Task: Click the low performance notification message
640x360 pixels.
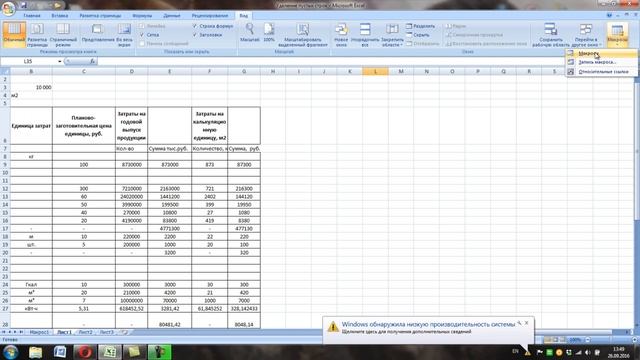Action: click(429, 328)
